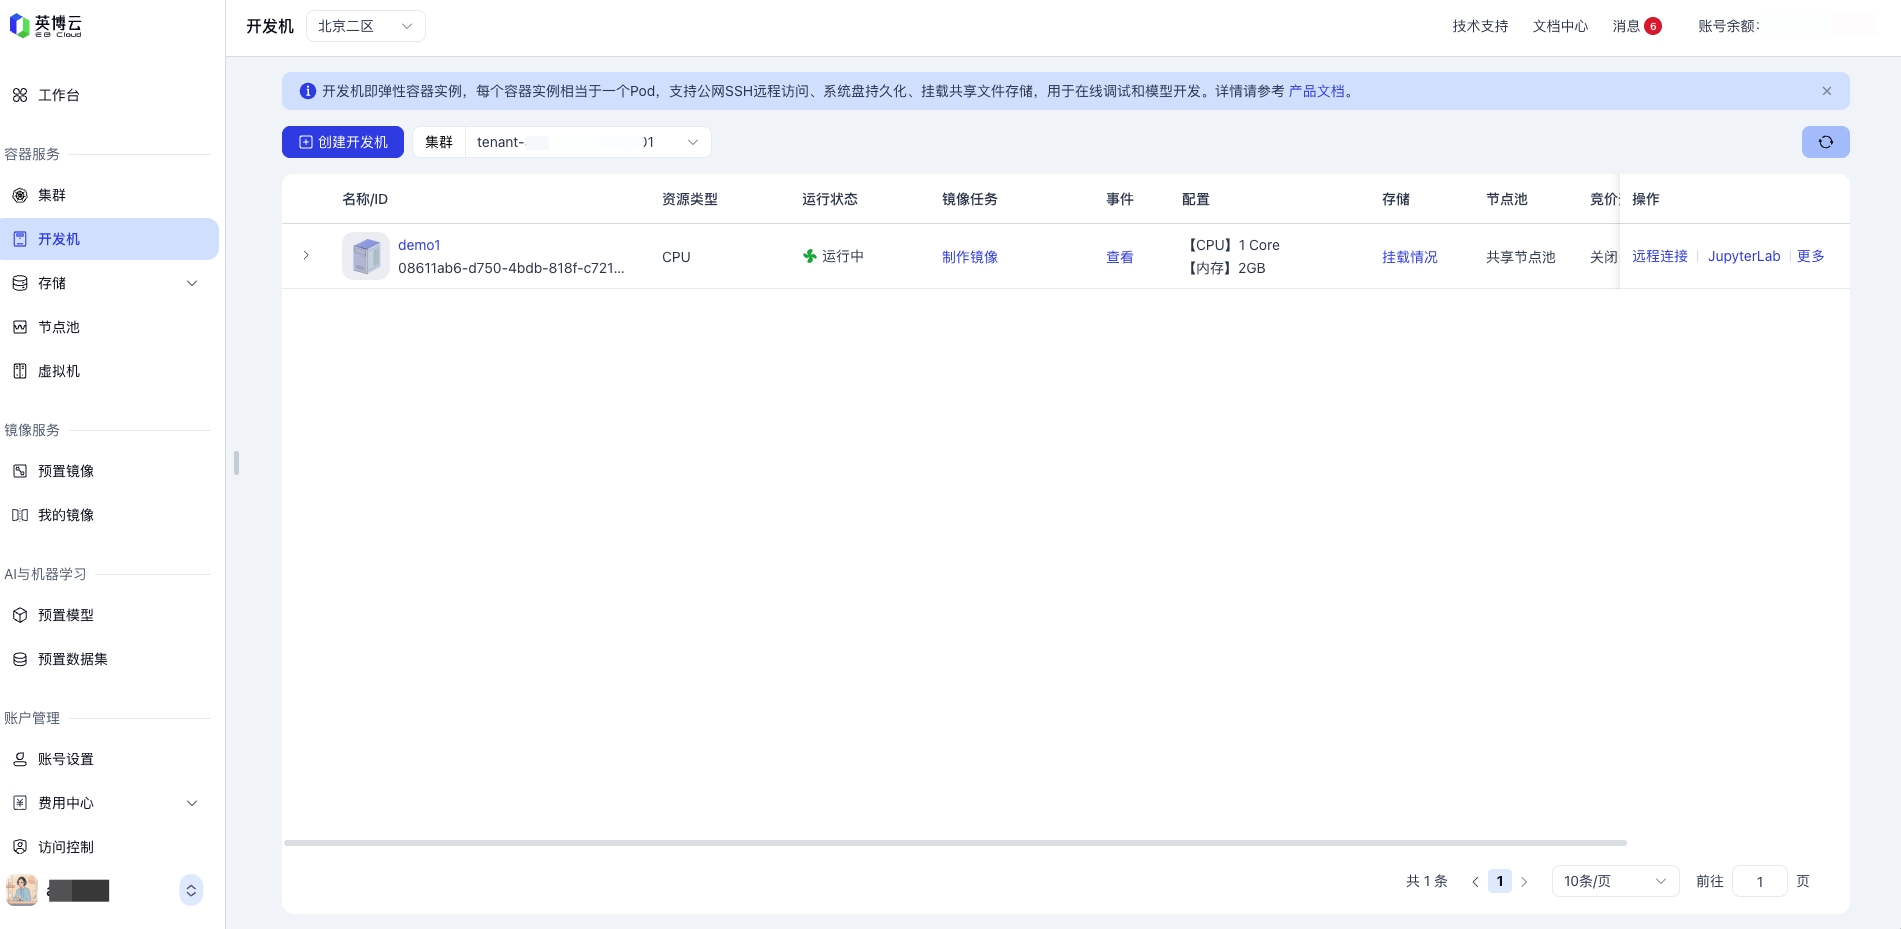
Task: Open the 北京二区 region dropdown
Action: point(365,26)
